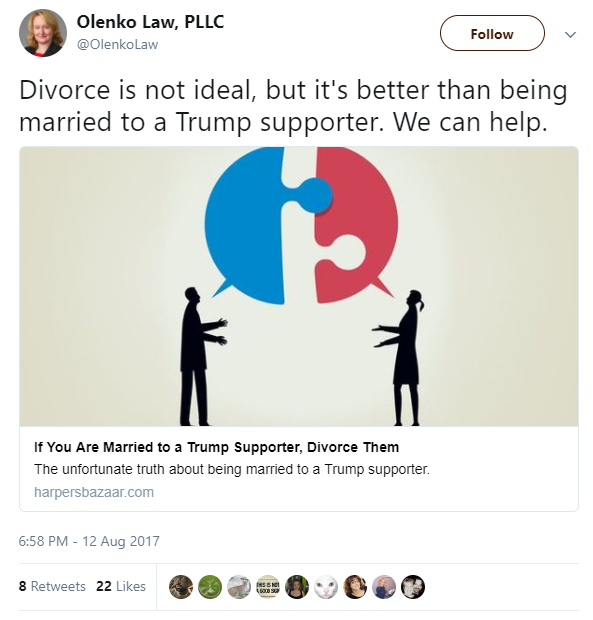Open the Olenko Law profile picture
Image resolution: width=593 pixels, height=620 pixels.
[x=43, y=33]
